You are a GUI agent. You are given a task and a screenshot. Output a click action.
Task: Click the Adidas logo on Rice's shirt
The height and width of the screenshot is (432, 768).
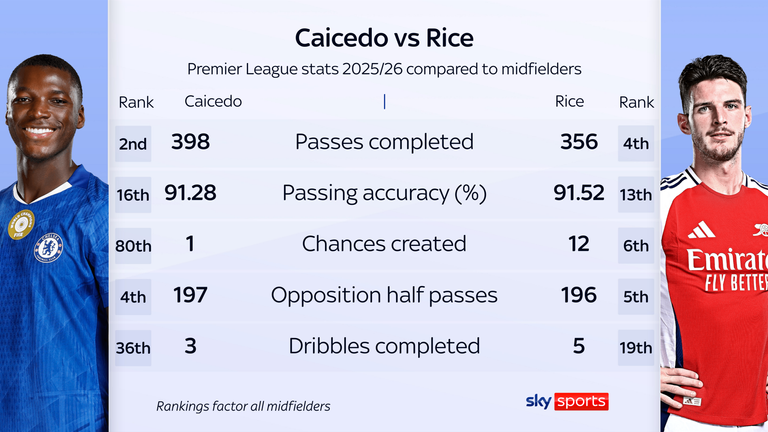tap(701, 230)
